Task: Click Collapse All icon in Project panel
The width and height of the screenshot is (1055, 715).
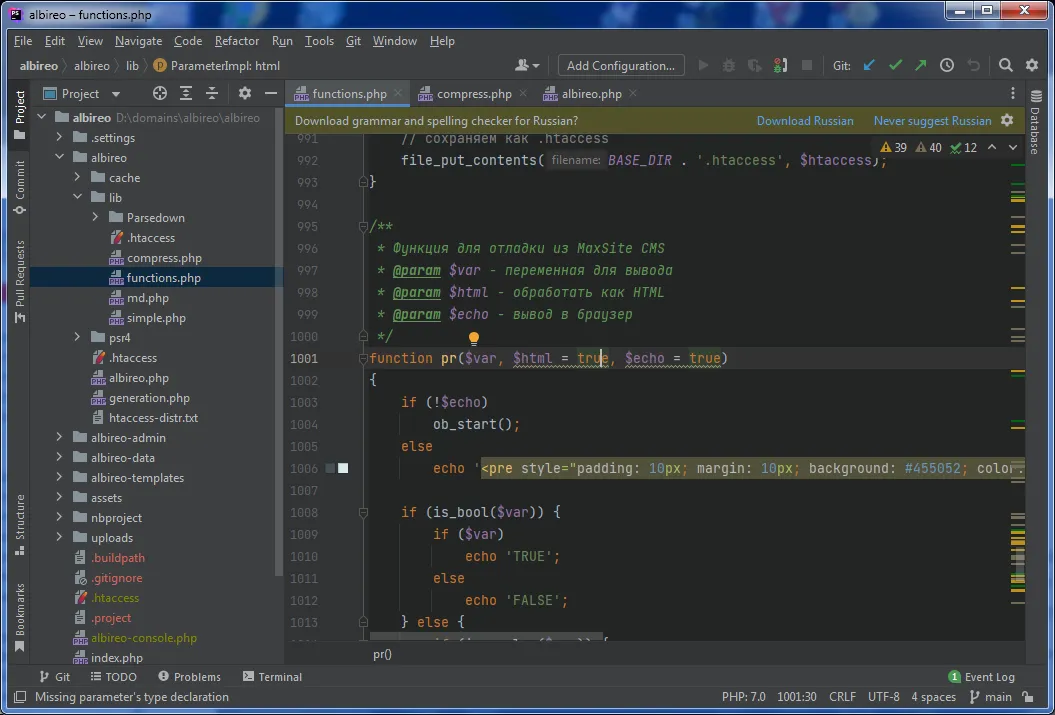Action: coord(212,93)
